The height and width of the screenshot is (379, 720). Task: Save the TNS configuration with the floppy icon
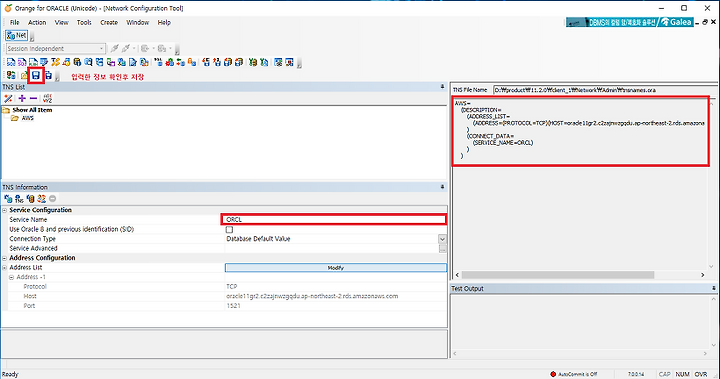(x=36, y=75)
